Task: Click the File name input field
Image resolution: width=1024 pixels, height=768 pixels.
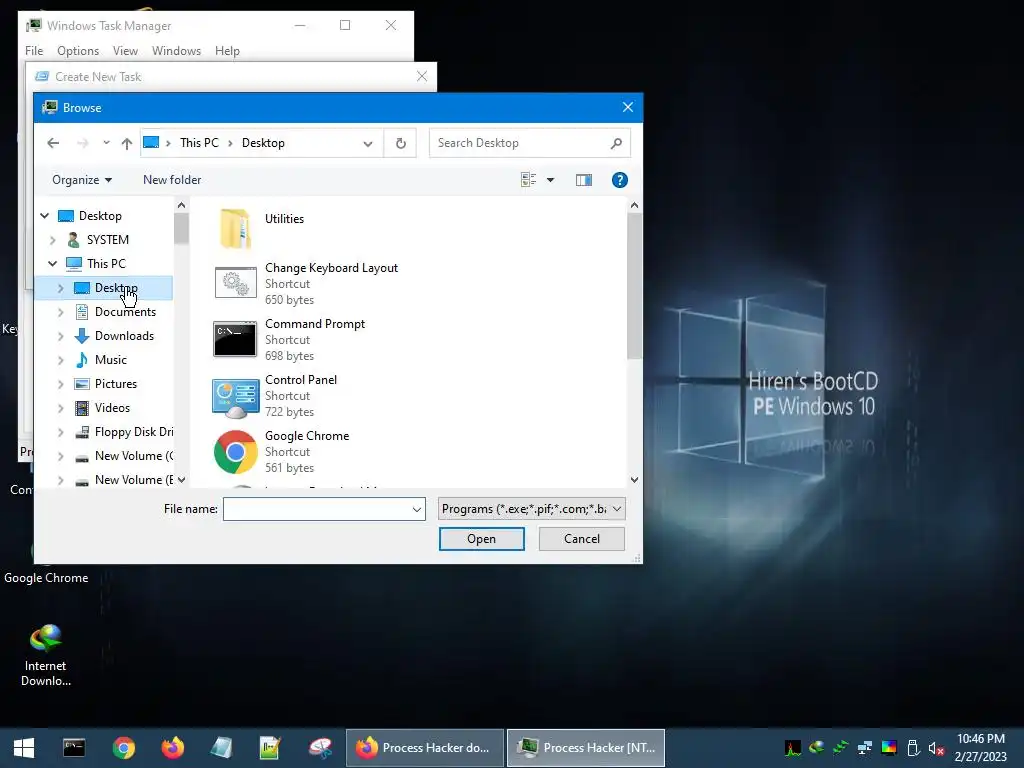Action: (x=317, y=509)
